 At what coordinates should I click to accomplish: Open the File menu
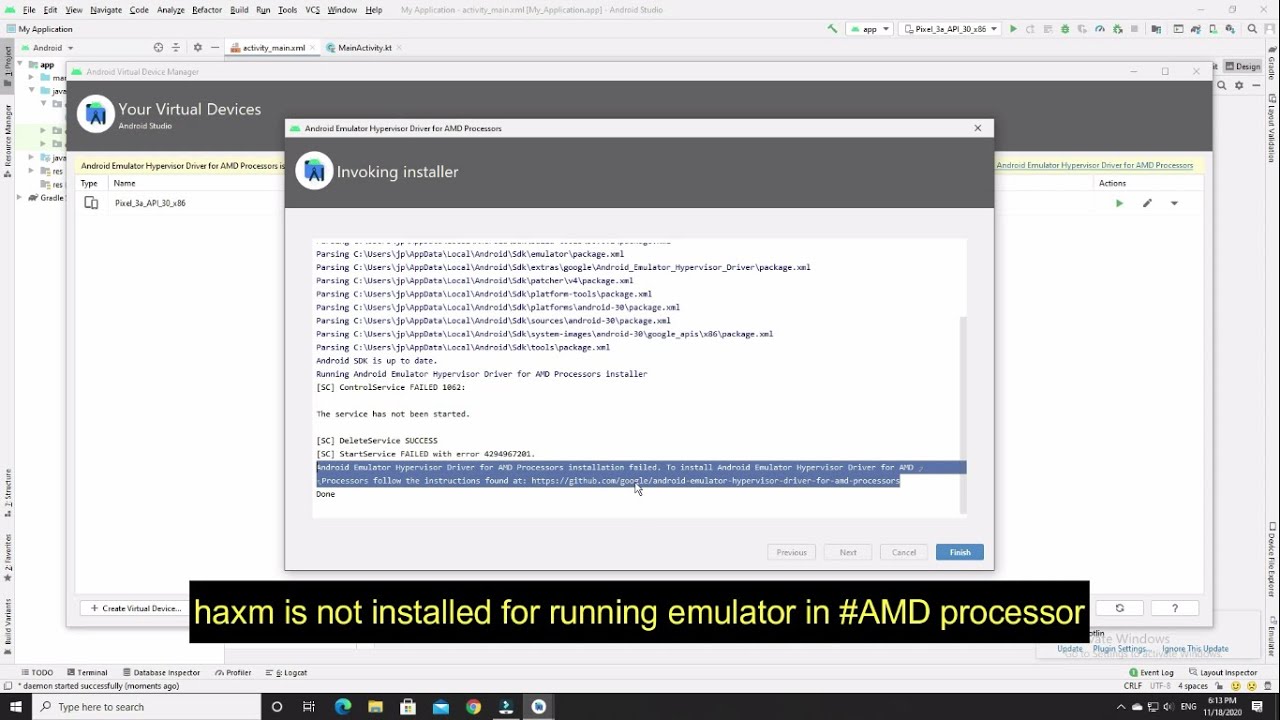coord(29,10)
